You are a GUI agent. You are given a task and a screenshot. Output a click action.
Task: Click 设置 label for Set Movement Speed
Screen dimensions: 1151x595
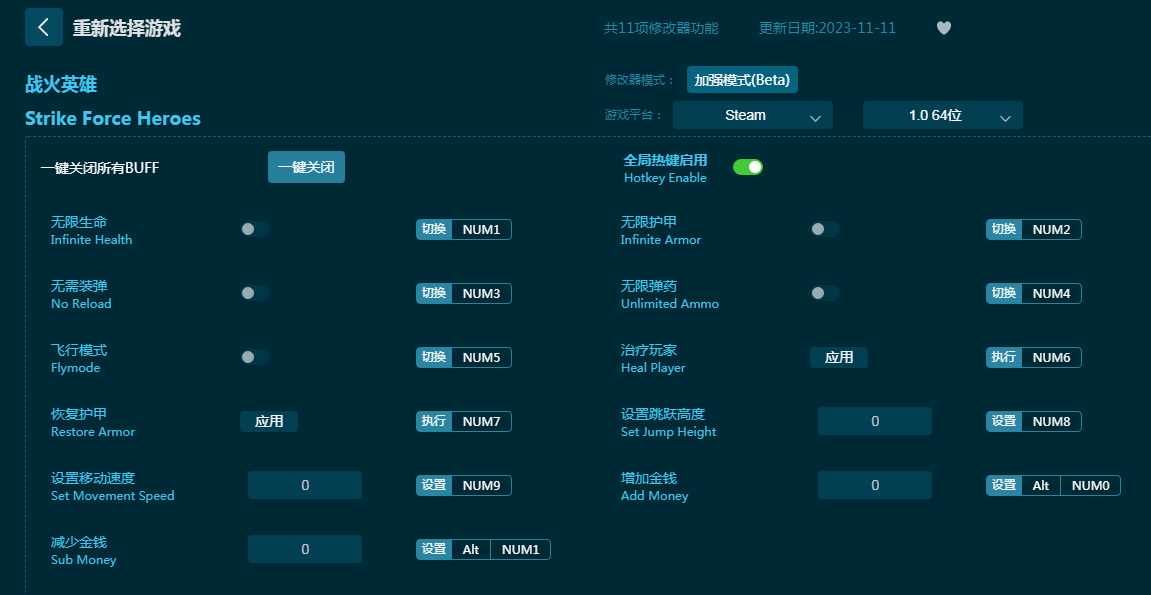pyautogui.click(x=434, y=485)
